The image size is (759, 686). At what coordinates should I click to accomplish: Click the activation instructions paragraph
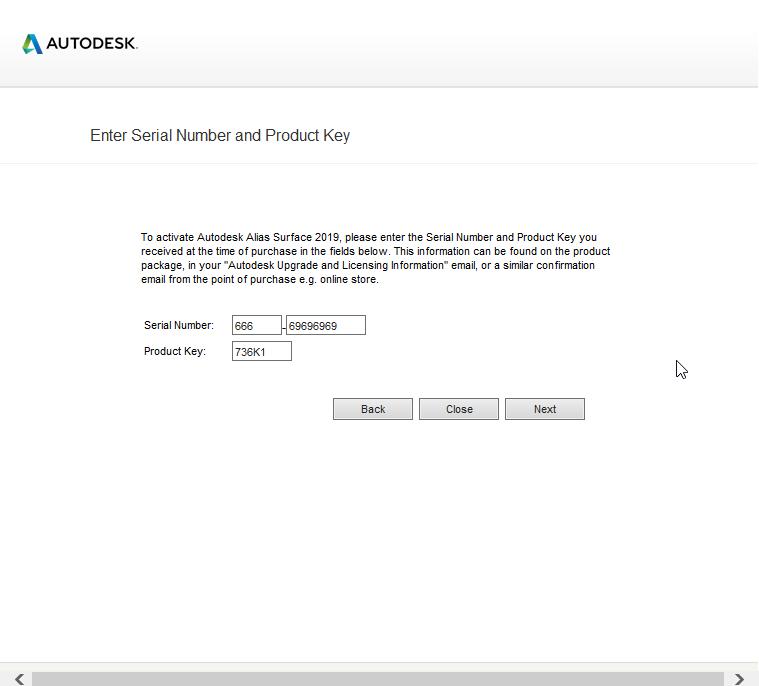pyautogui.click(x=376, y=259)
